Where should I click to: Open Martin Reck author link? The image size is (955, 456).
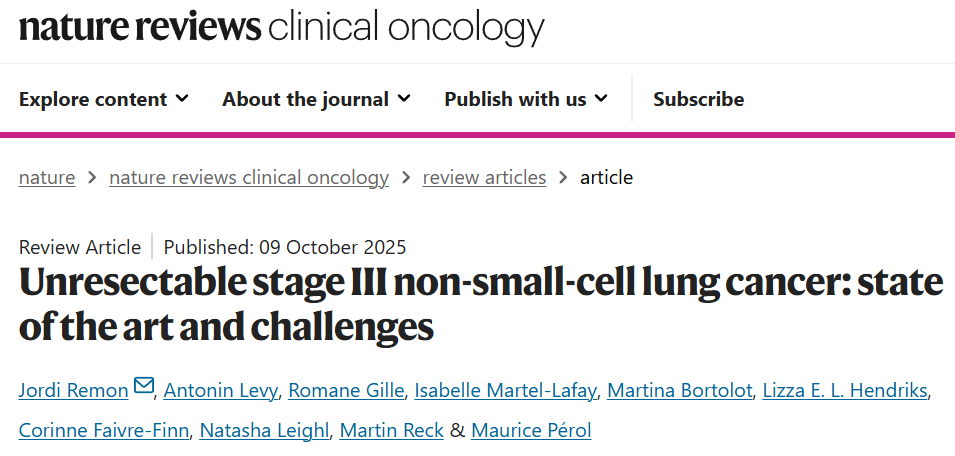pos(391,431)
